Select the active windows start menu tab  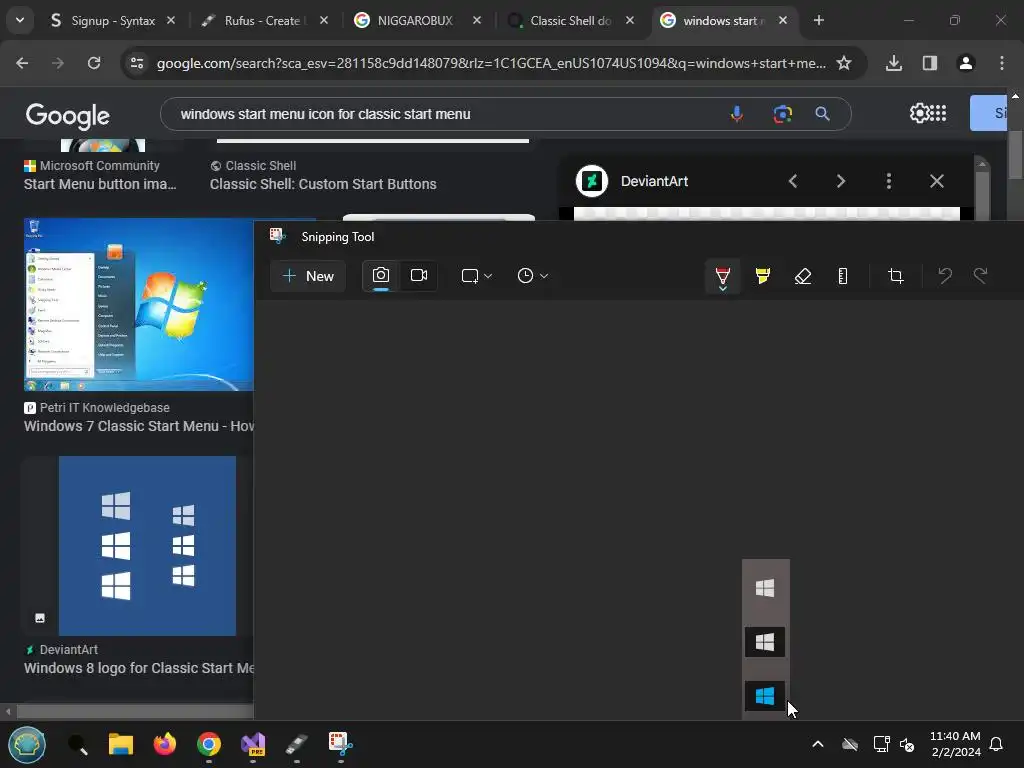click(x=724, y=21)
